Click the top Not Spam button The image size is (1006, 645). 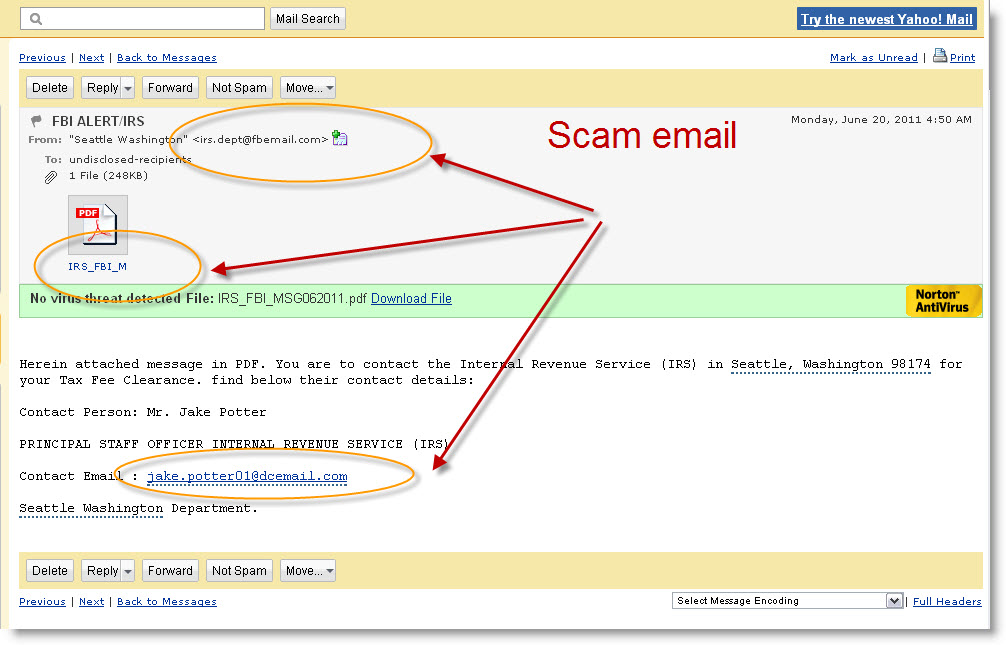coord(239,88)
